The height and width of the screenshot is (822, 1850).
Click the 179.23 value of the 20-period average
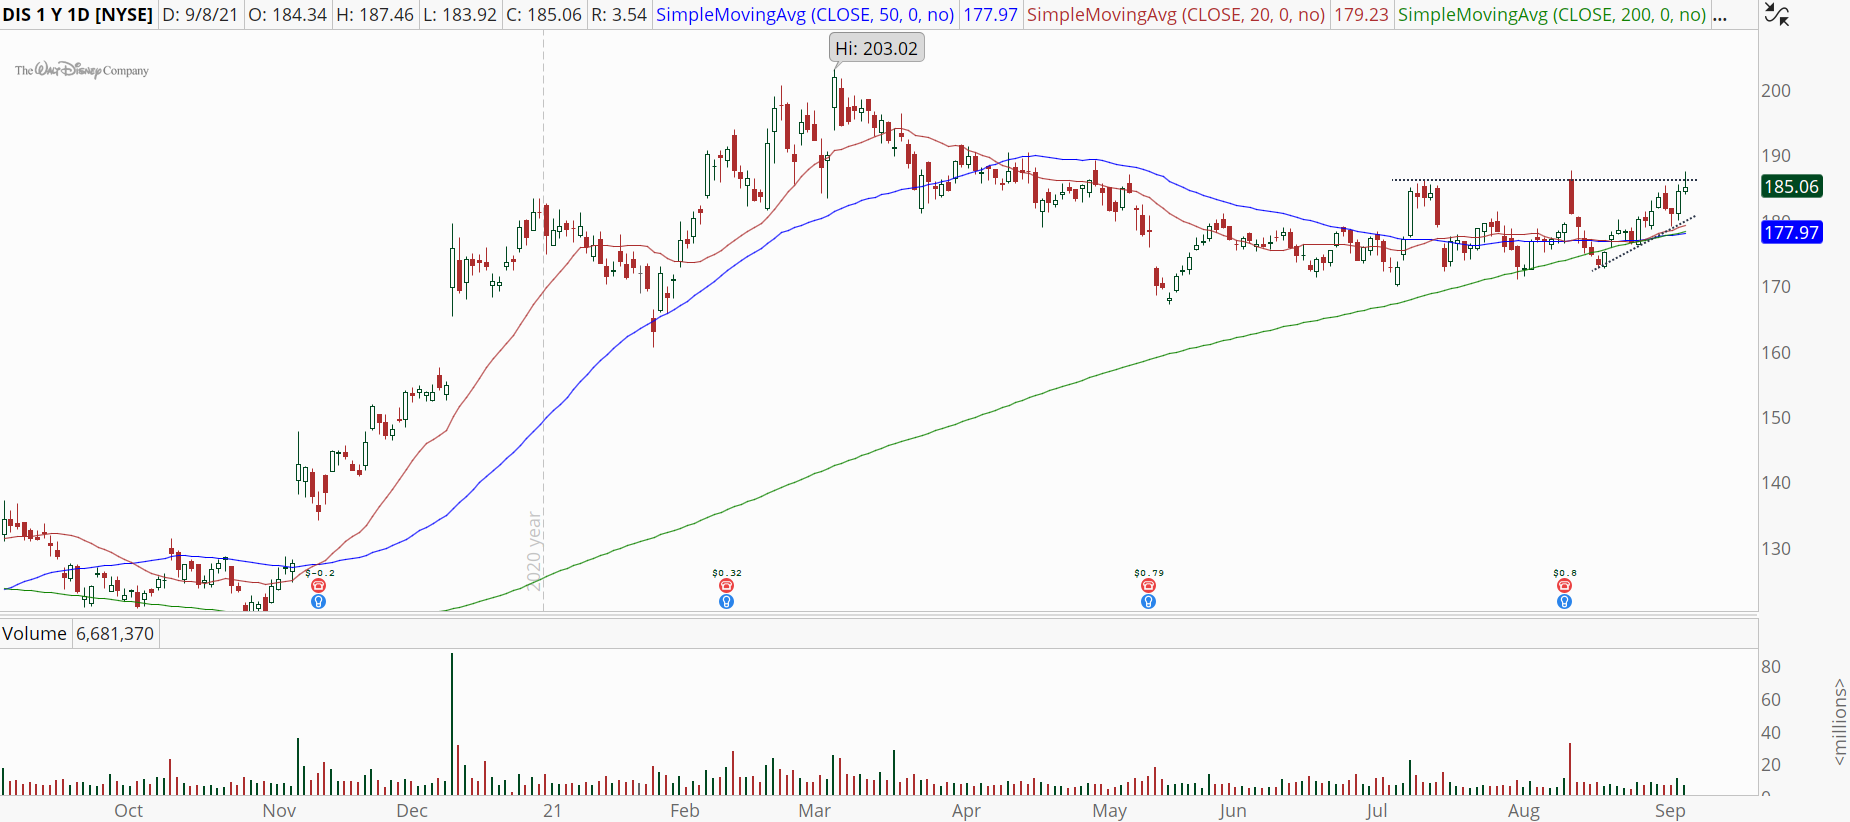click(1361, 15)
